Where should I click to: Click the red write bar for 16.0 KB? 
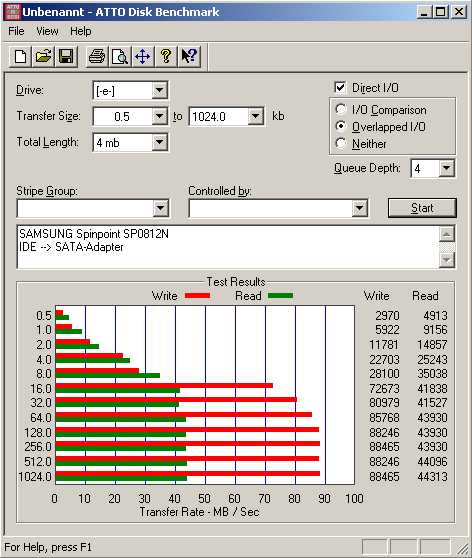click(164, 386)
